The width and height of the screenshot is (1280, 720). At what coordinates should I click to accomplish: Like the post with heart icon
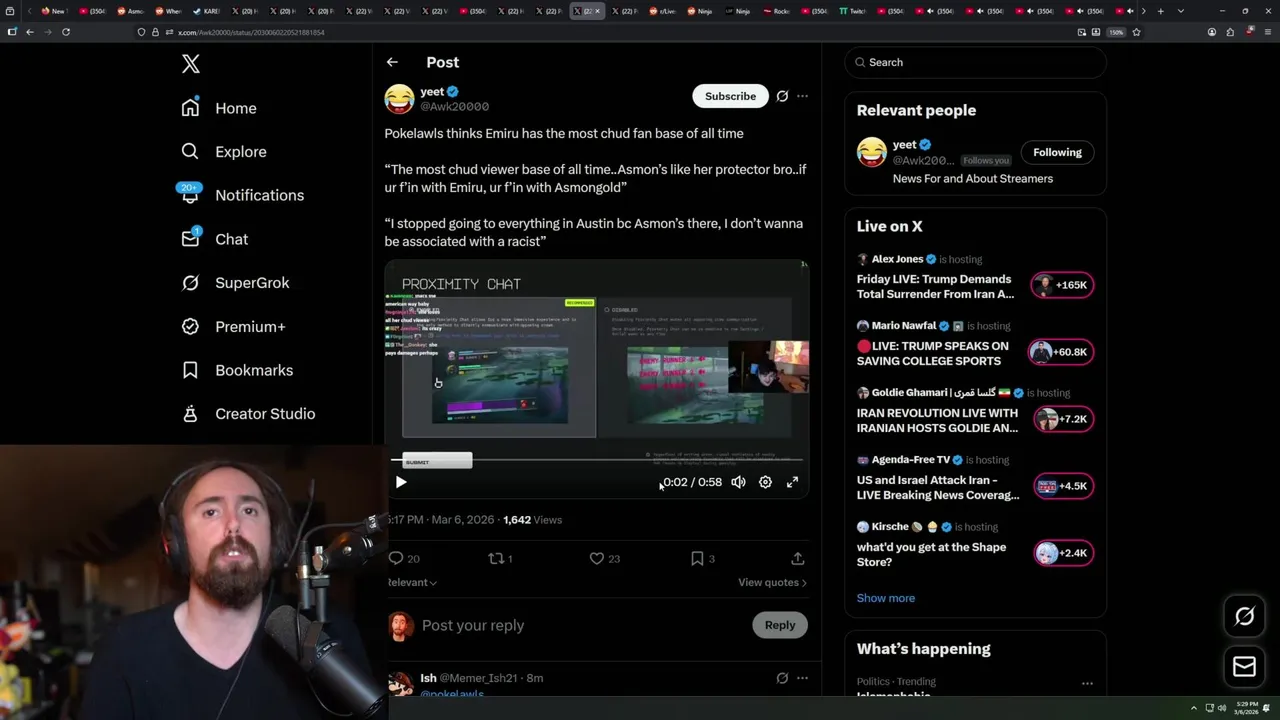point(597,558)
